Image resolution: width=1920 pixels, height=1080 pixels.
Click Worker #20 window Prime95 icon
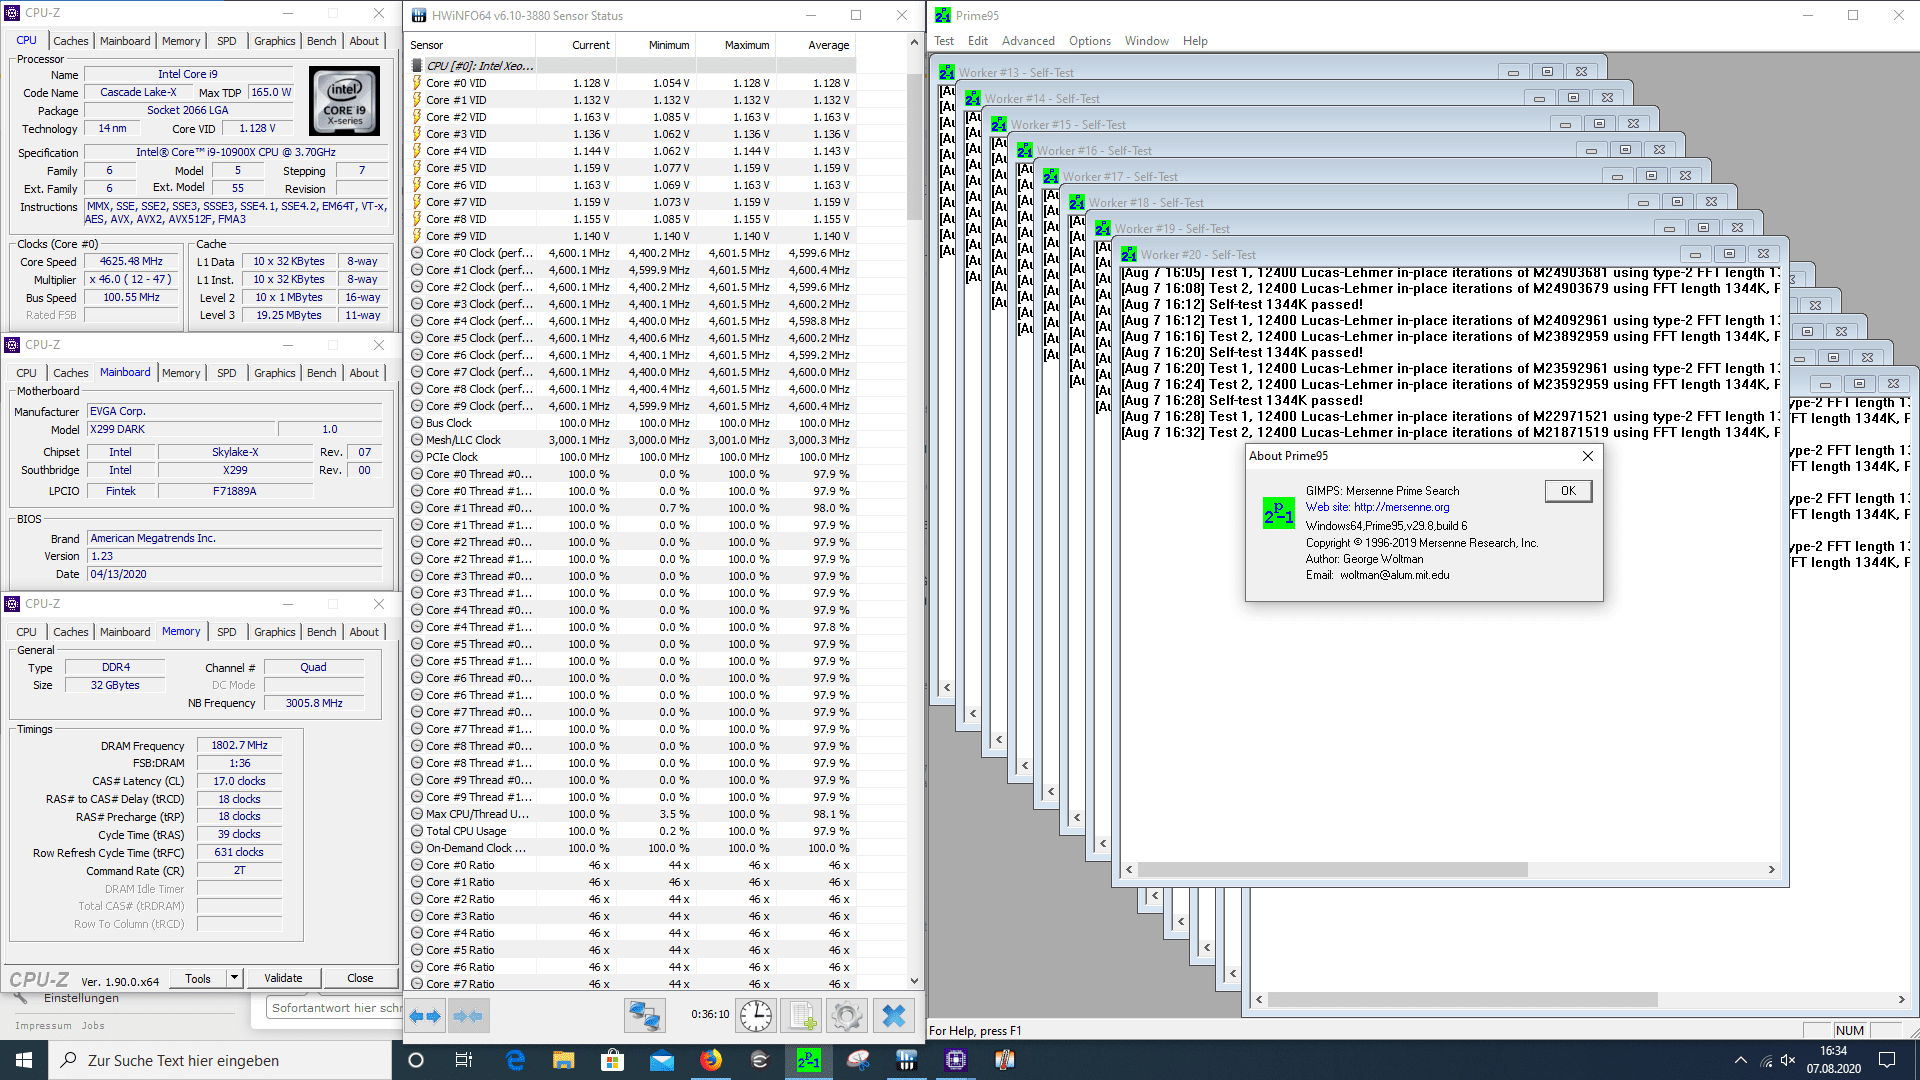coord(1129,255)
